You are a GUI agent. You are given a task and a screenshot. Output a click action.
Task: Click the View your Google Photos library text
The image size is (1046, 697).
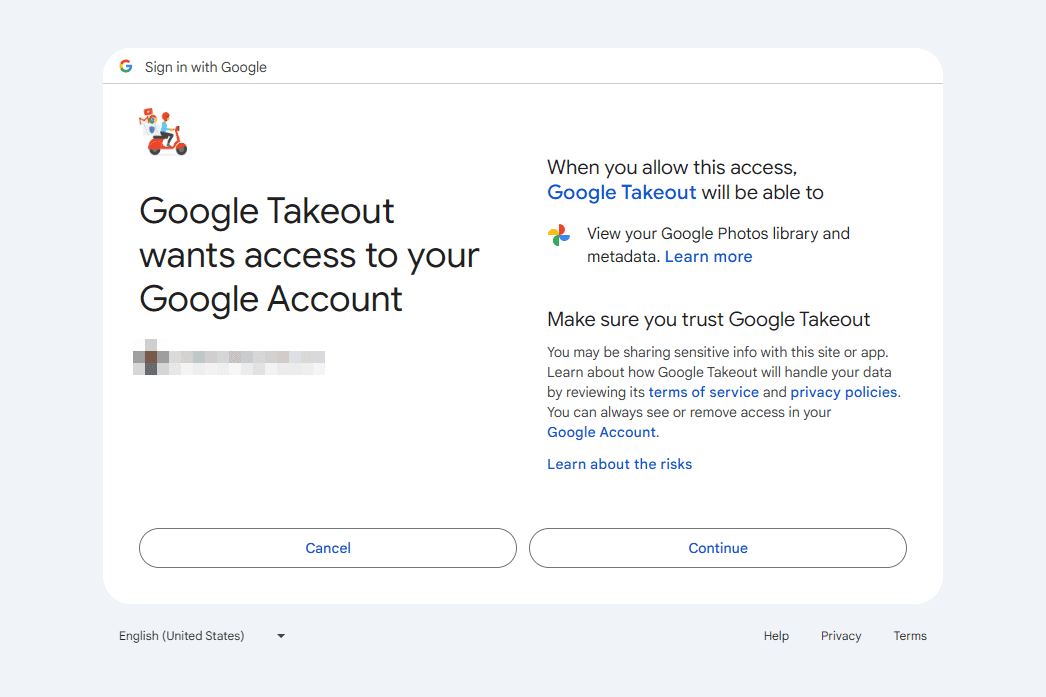(718, 234)
